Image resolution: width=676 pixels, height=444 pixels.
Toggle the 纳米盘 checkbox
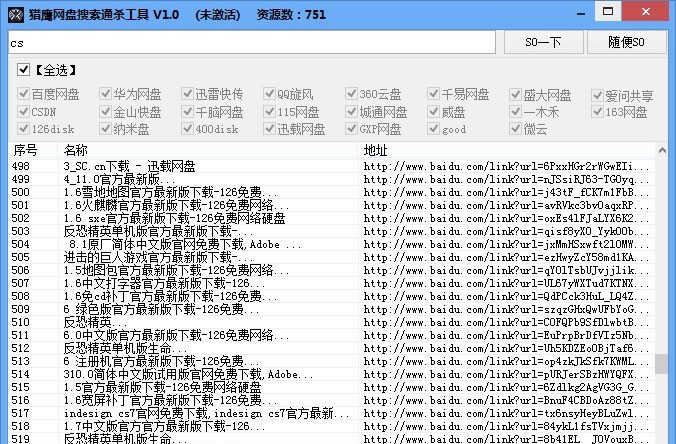[x=105, y=128]
